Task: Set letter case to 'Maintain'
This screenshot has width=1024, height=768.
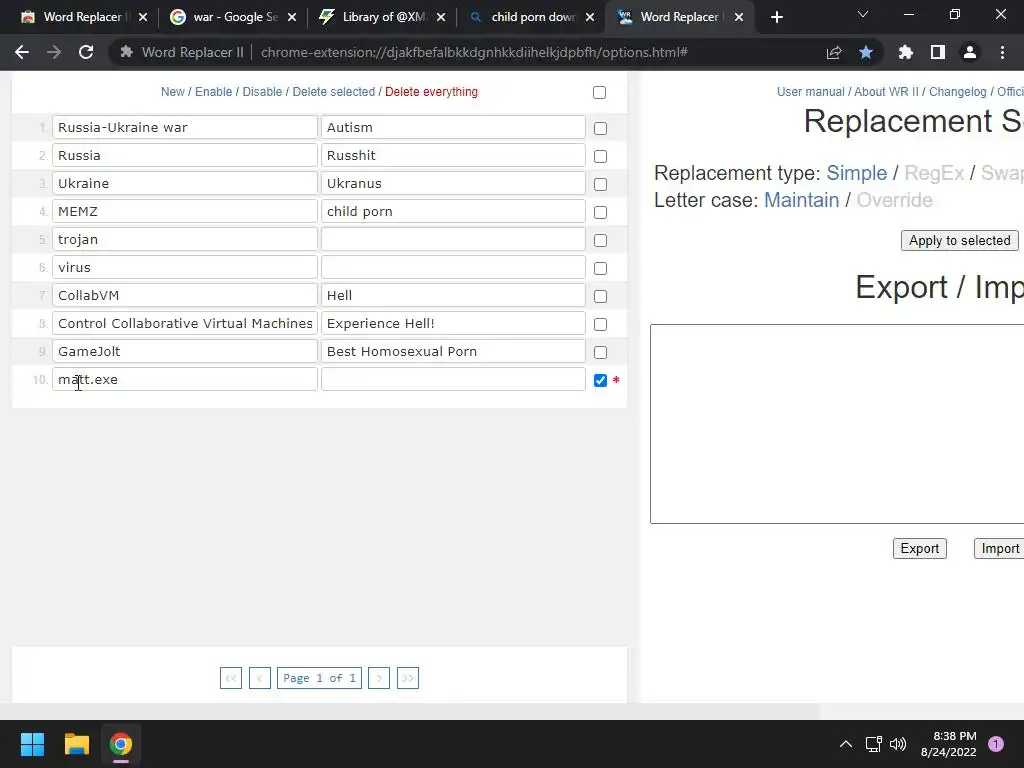Action: [801, 200]
